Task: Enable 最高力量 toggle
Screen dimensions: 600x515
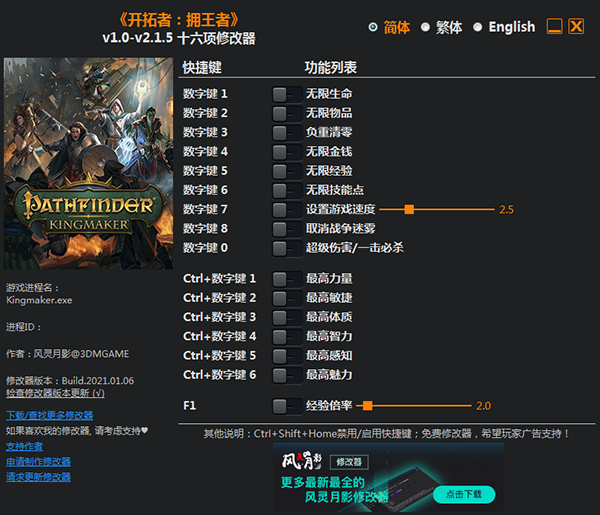Action: coord(287,279)
